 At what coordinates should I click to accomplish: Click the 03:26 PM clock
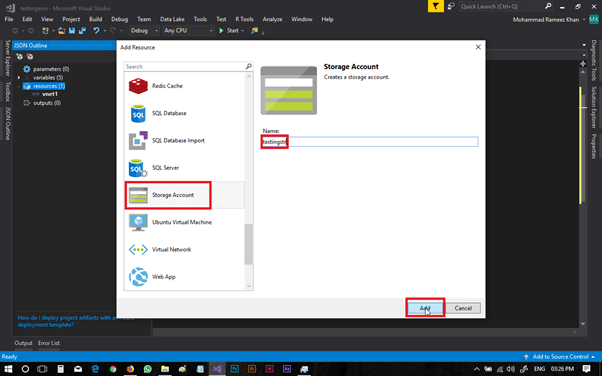click(x=562, y=369)
